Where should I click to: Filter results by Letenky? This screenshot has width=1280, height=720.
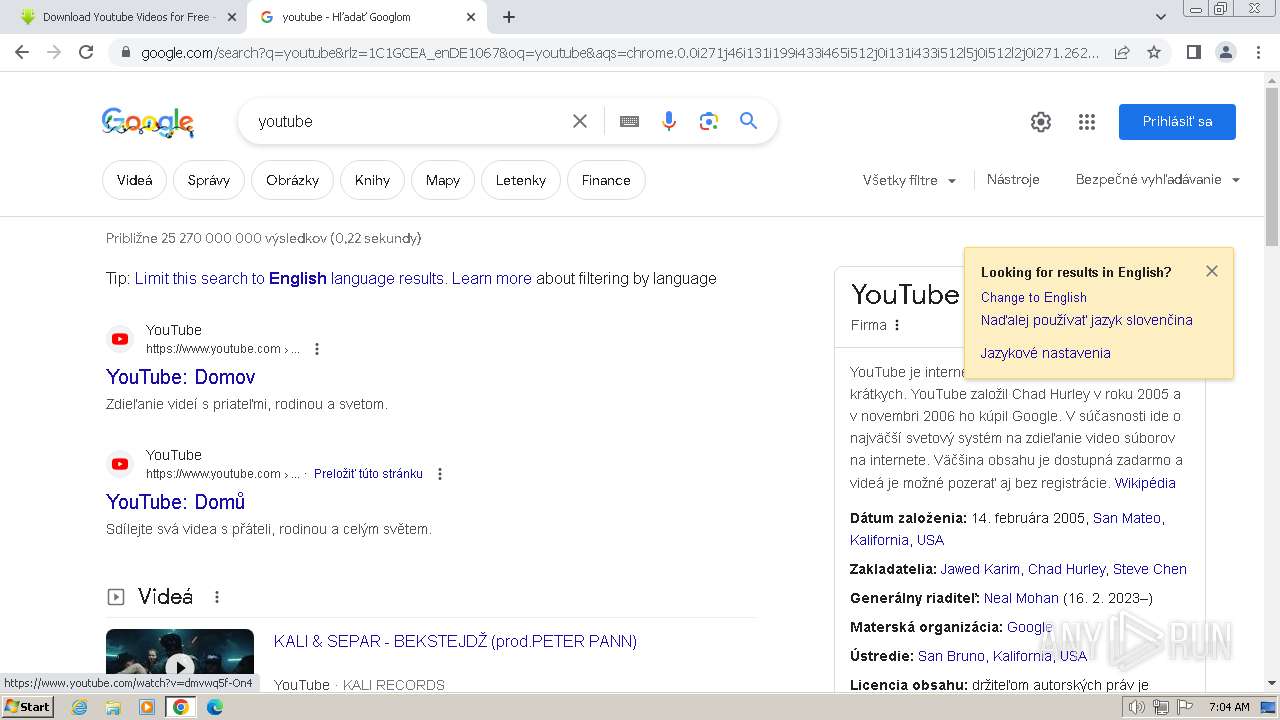coord(521,180)
